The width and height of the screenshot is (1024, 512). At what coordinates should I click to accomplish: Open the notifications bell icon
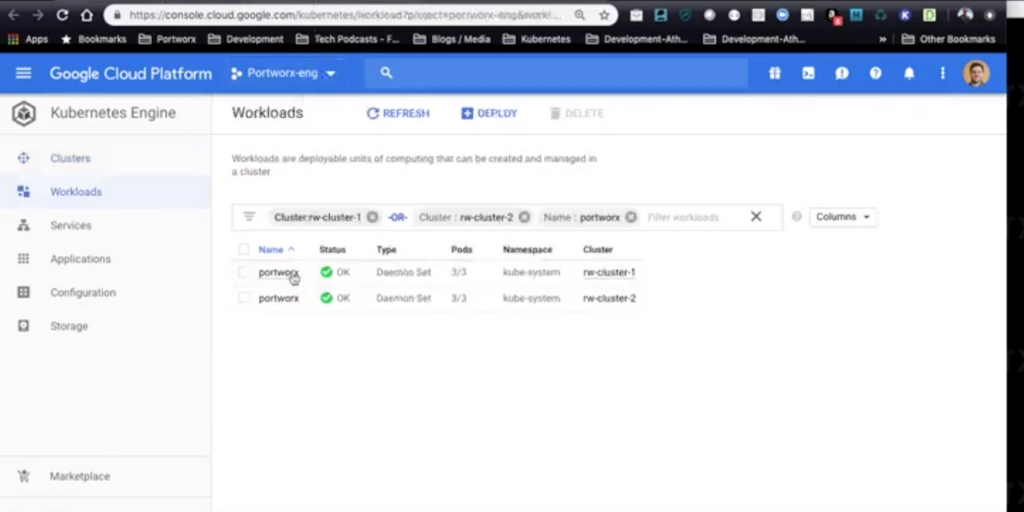[x=909, y=73]
